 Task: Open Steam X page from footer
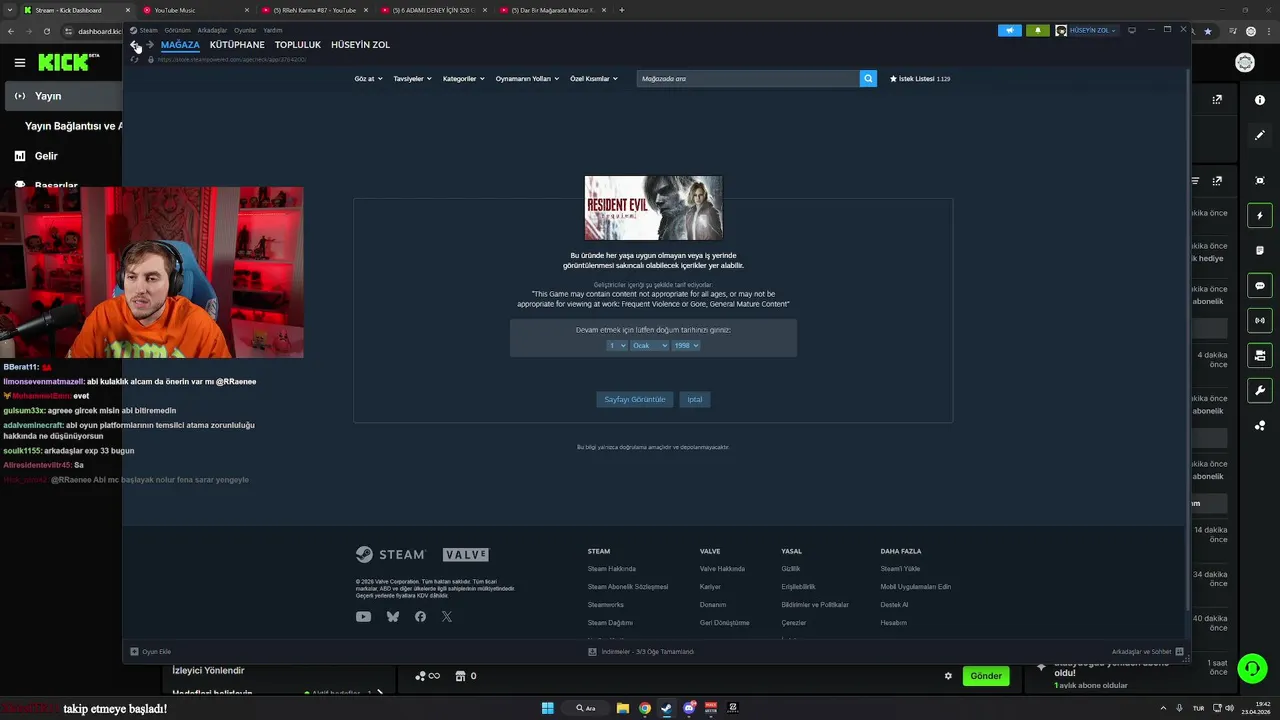tap(447, 617)
